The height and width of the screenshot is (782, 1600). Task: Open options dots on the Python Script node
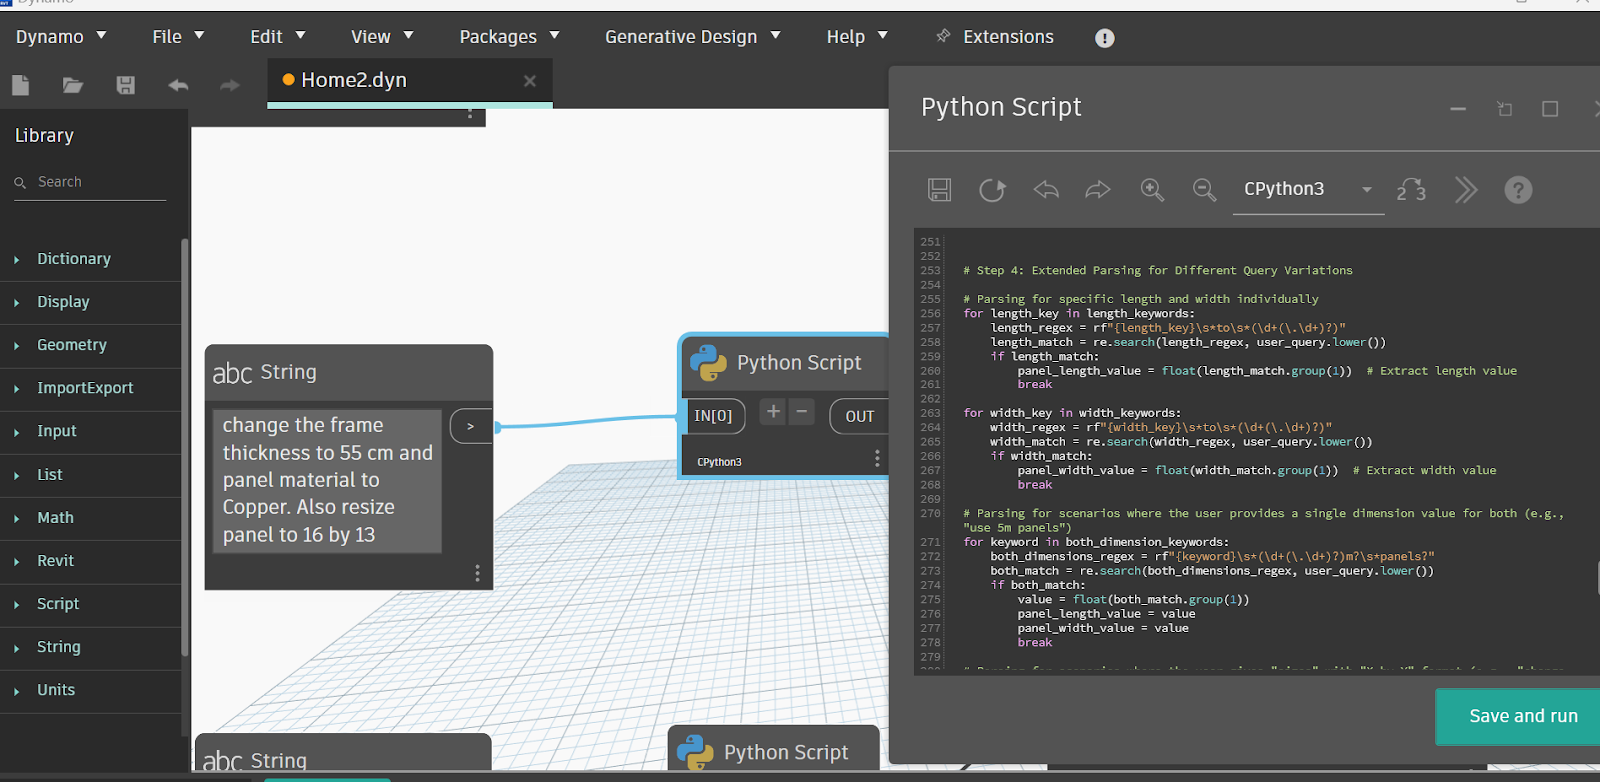tap(877, 458)
